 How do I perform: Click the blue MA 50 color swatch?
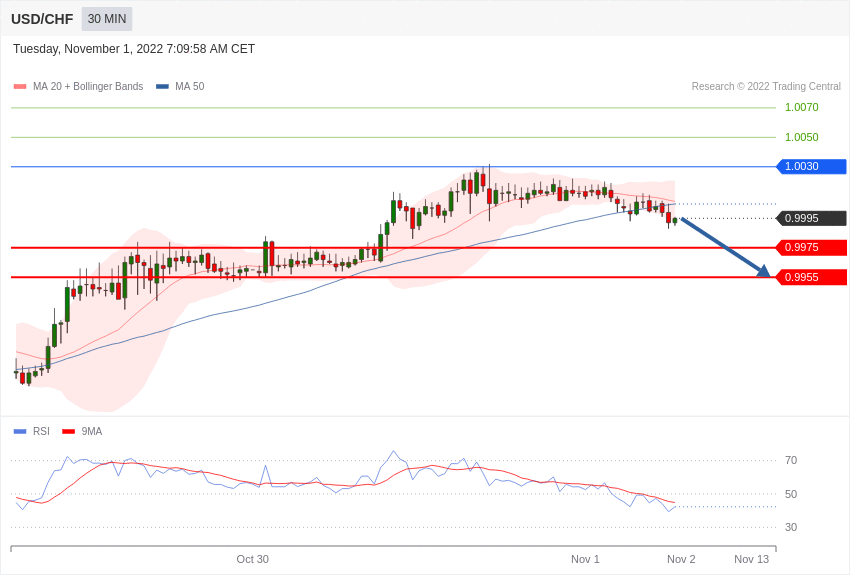[162, 87]
